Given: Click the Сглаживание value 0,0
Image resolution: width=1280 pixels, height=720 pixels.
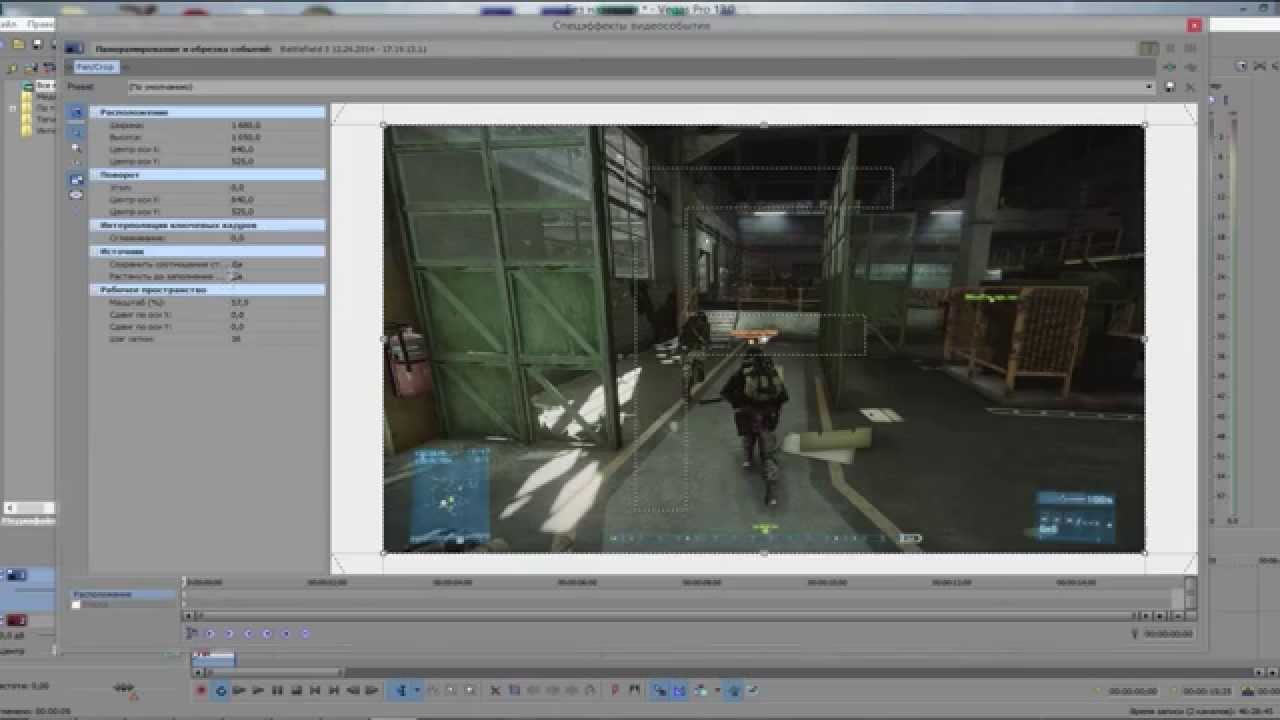Looking at the screenshot, I should pos(237,238).
